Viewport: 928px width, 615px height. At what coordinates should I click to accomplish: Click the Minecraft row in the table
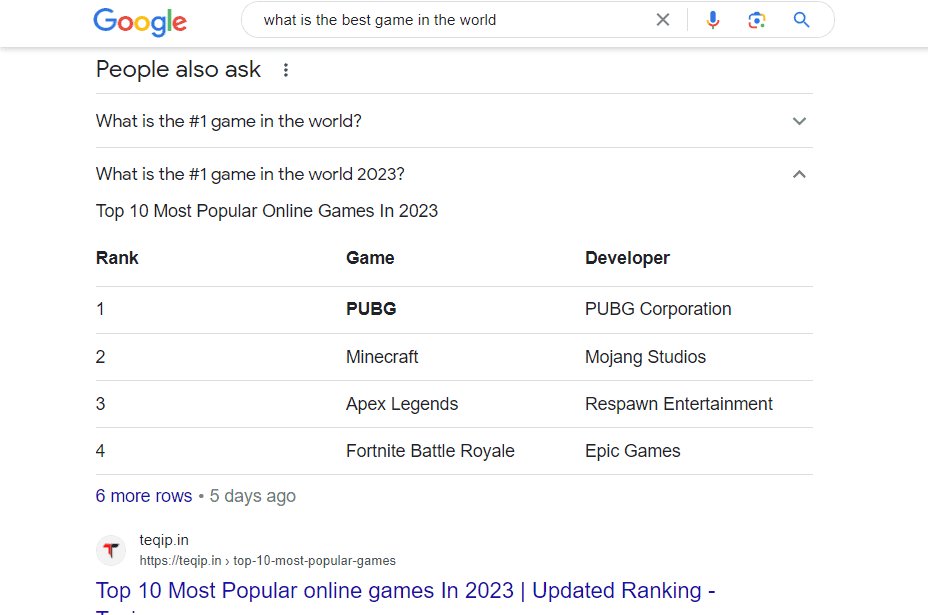384,356
